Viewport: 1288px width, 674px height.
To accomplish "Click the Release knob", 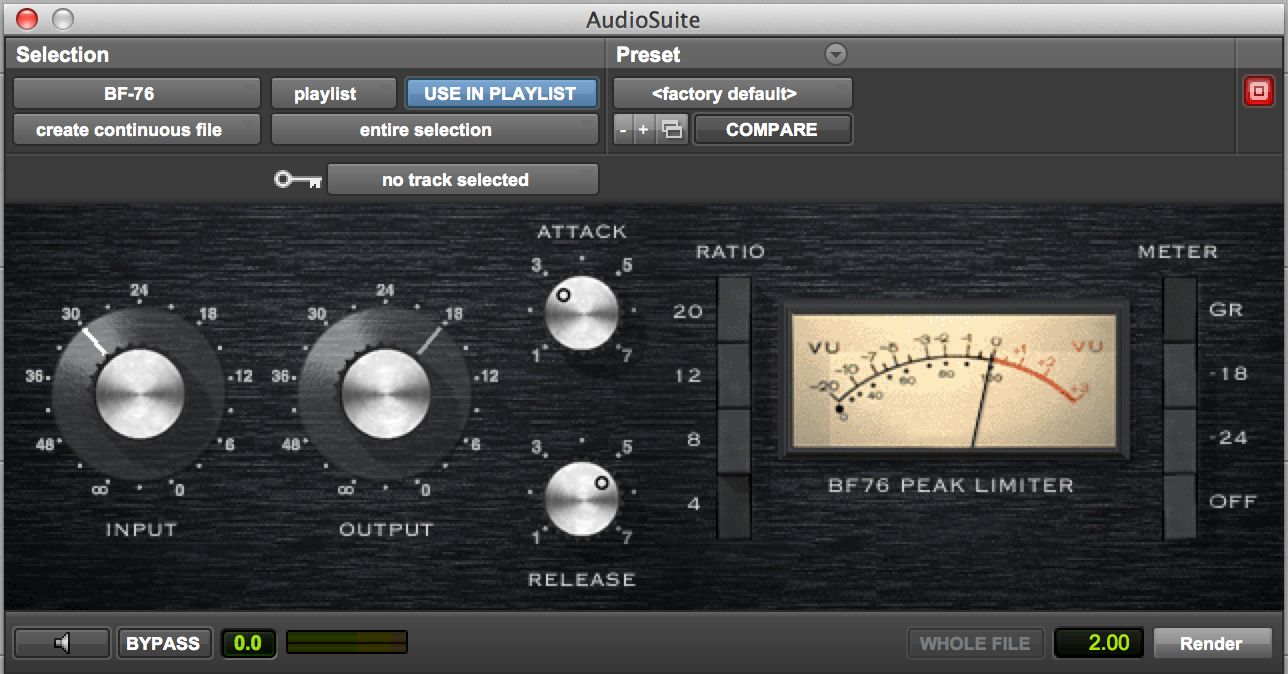I will point(581,498).
